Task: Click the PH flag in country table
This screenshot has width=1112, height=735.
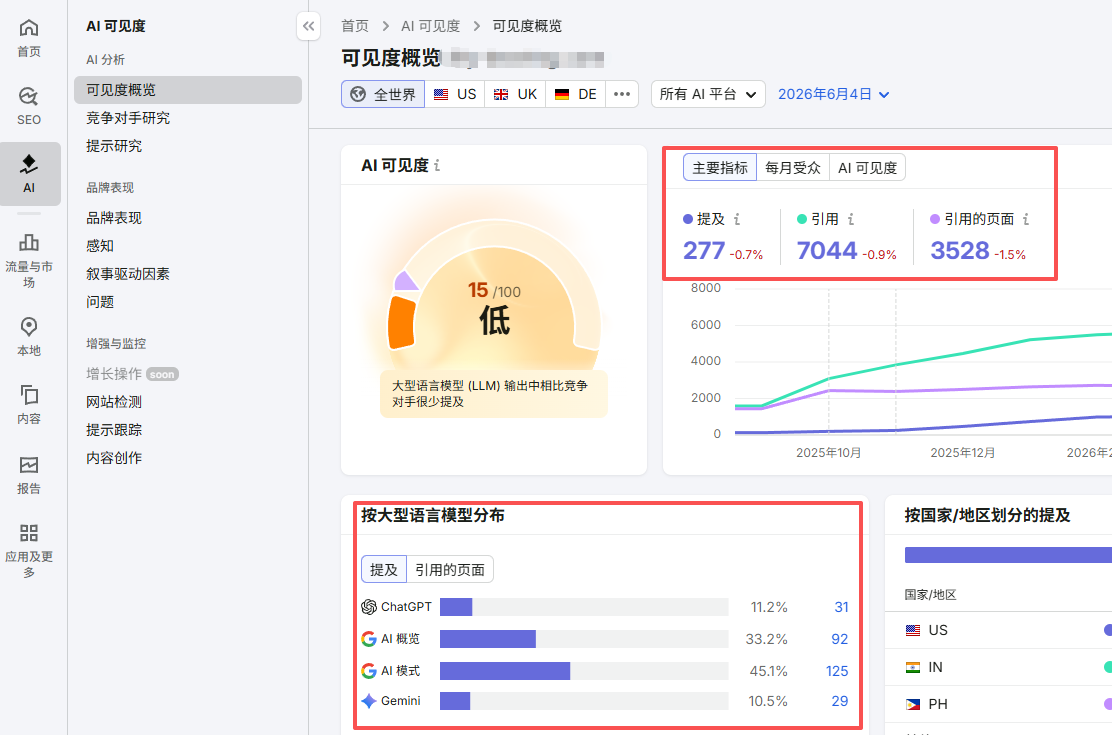Action: [x=913, y=704]
